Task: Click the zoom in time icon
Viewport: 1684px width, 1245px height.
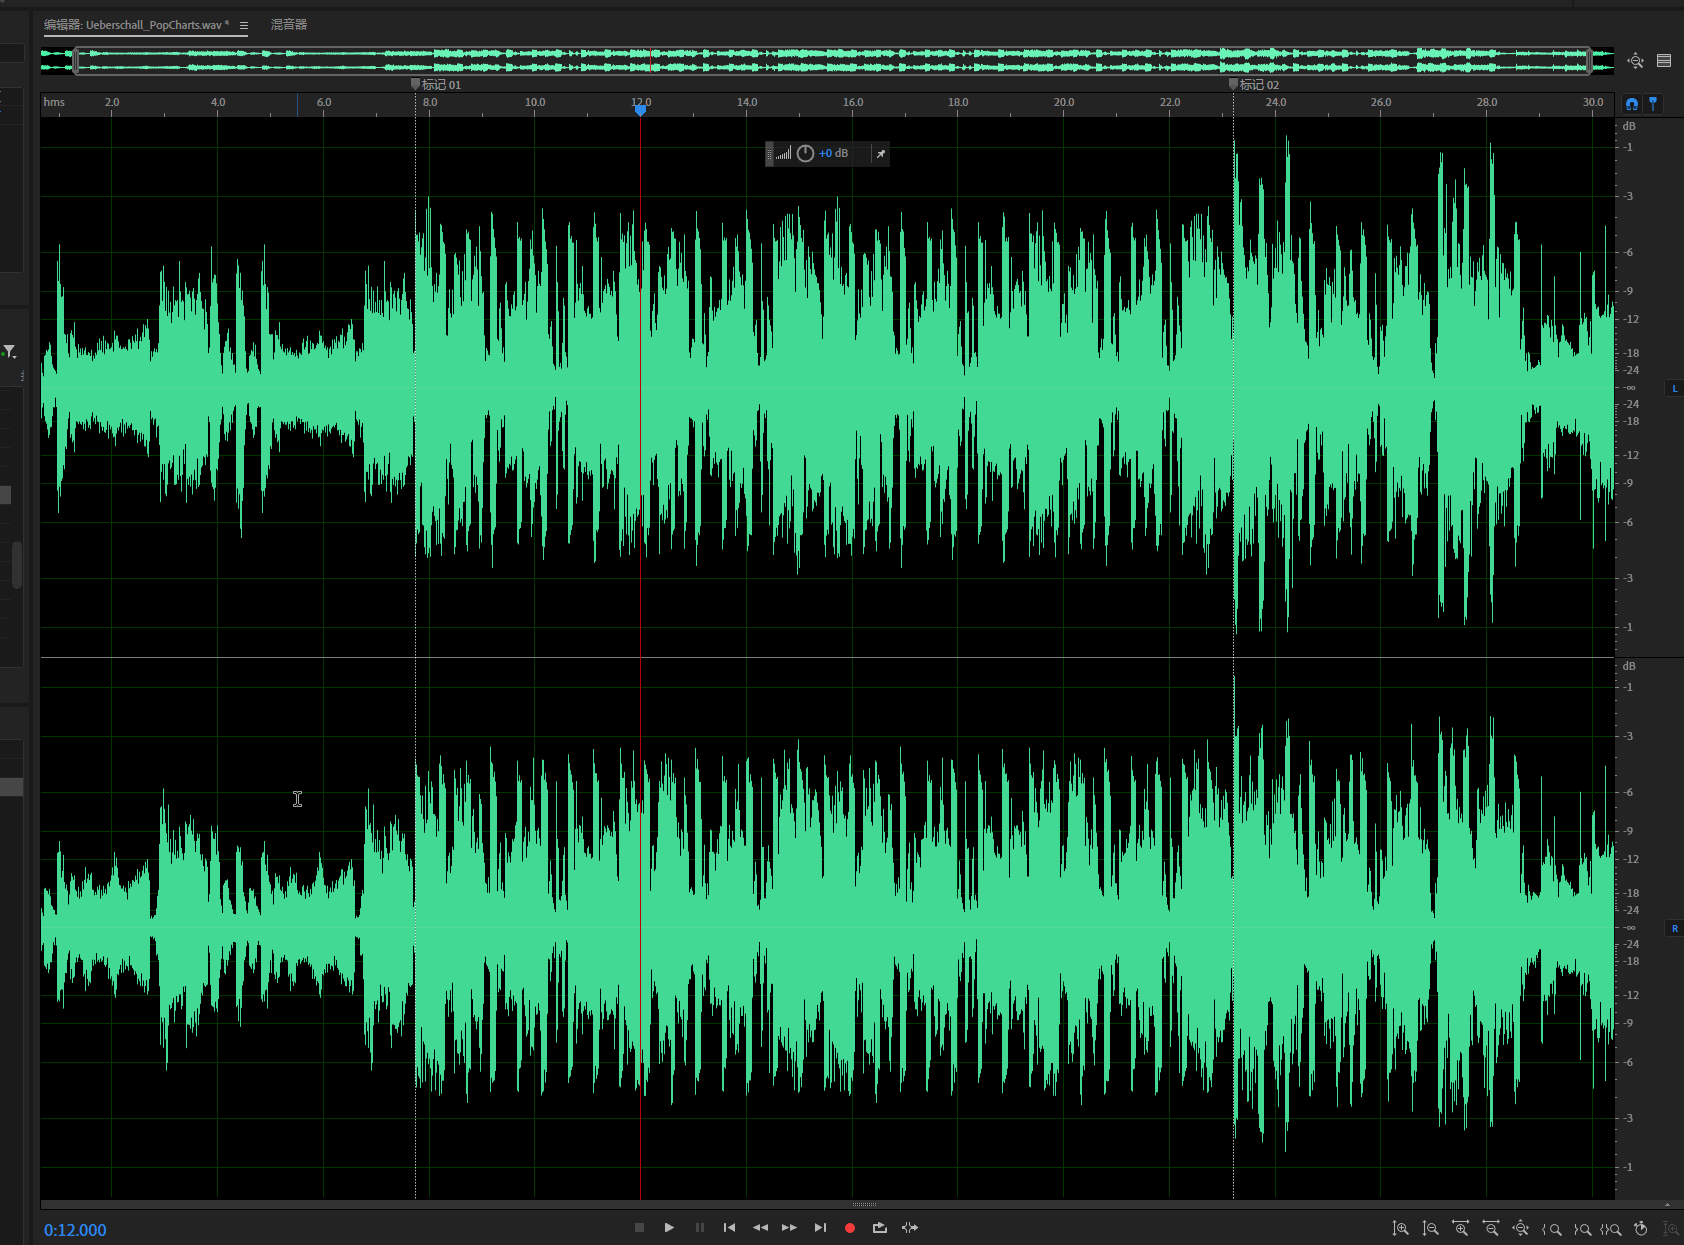Action: (x=1461, y=1229)
